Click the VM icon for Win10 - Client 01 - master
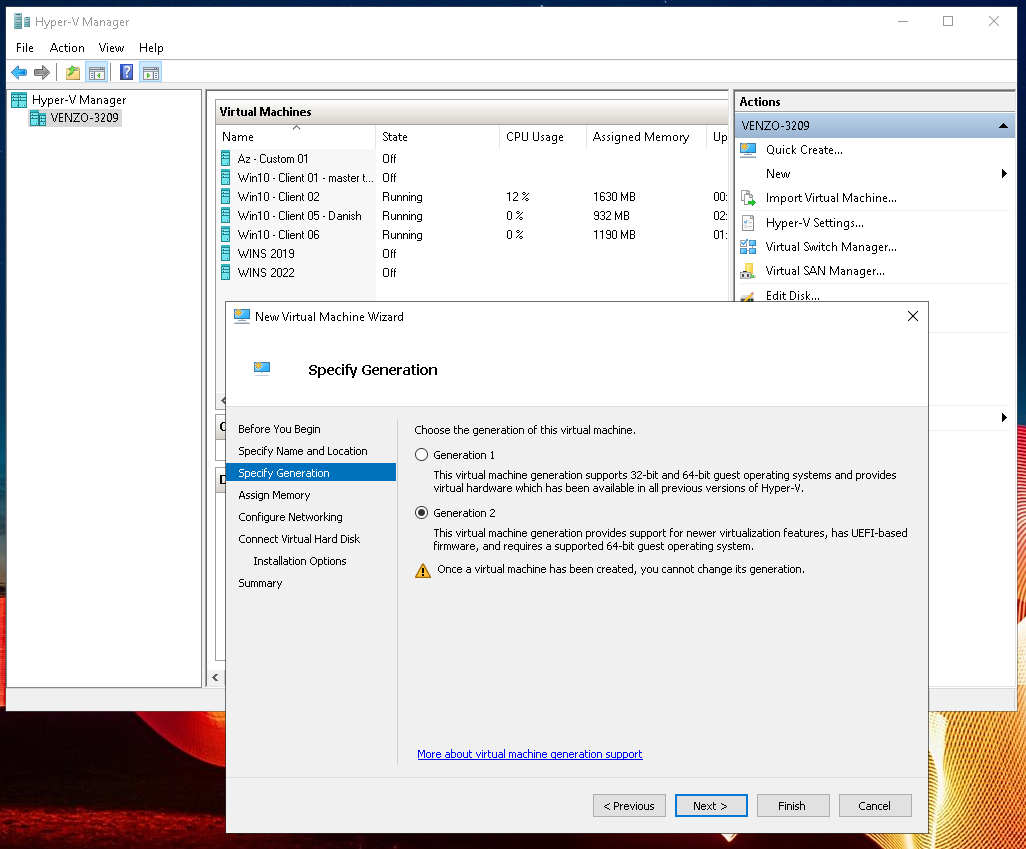Viewport: 1026px width, 849px height. pyautogui.click(x=226, y=177)
